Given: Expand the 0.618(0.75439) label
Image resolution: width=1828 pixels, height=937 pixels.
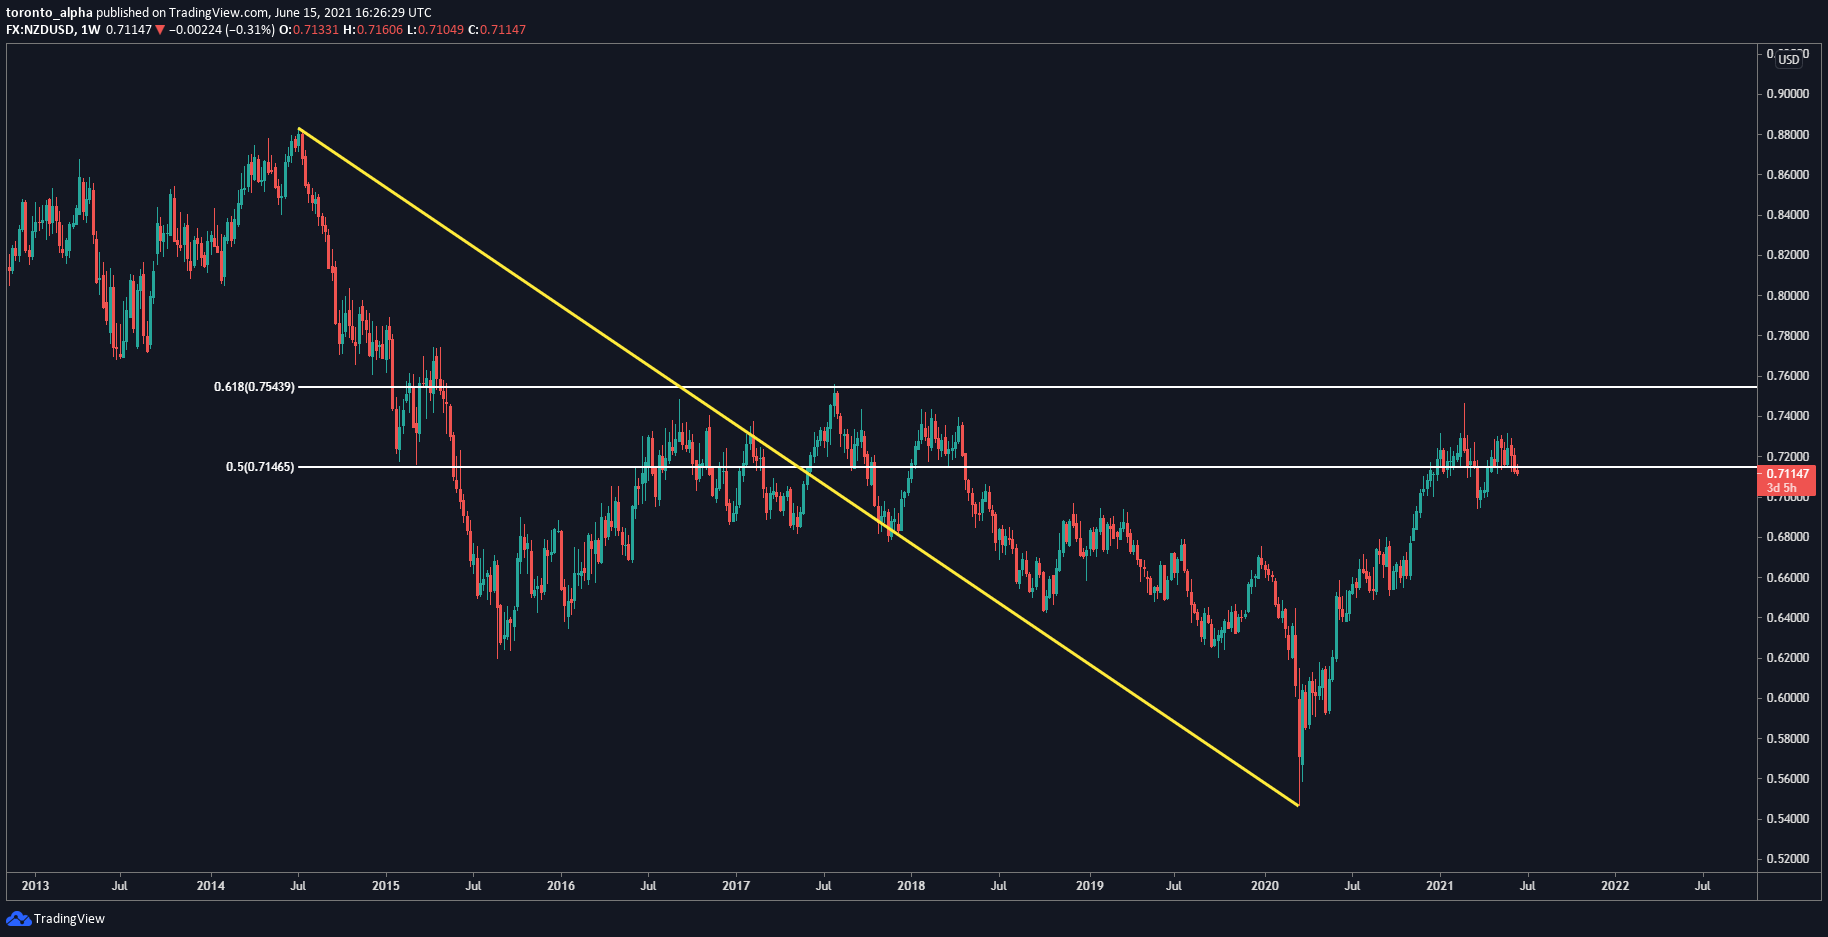Looking at the screenshot, I should click(253, 386).
